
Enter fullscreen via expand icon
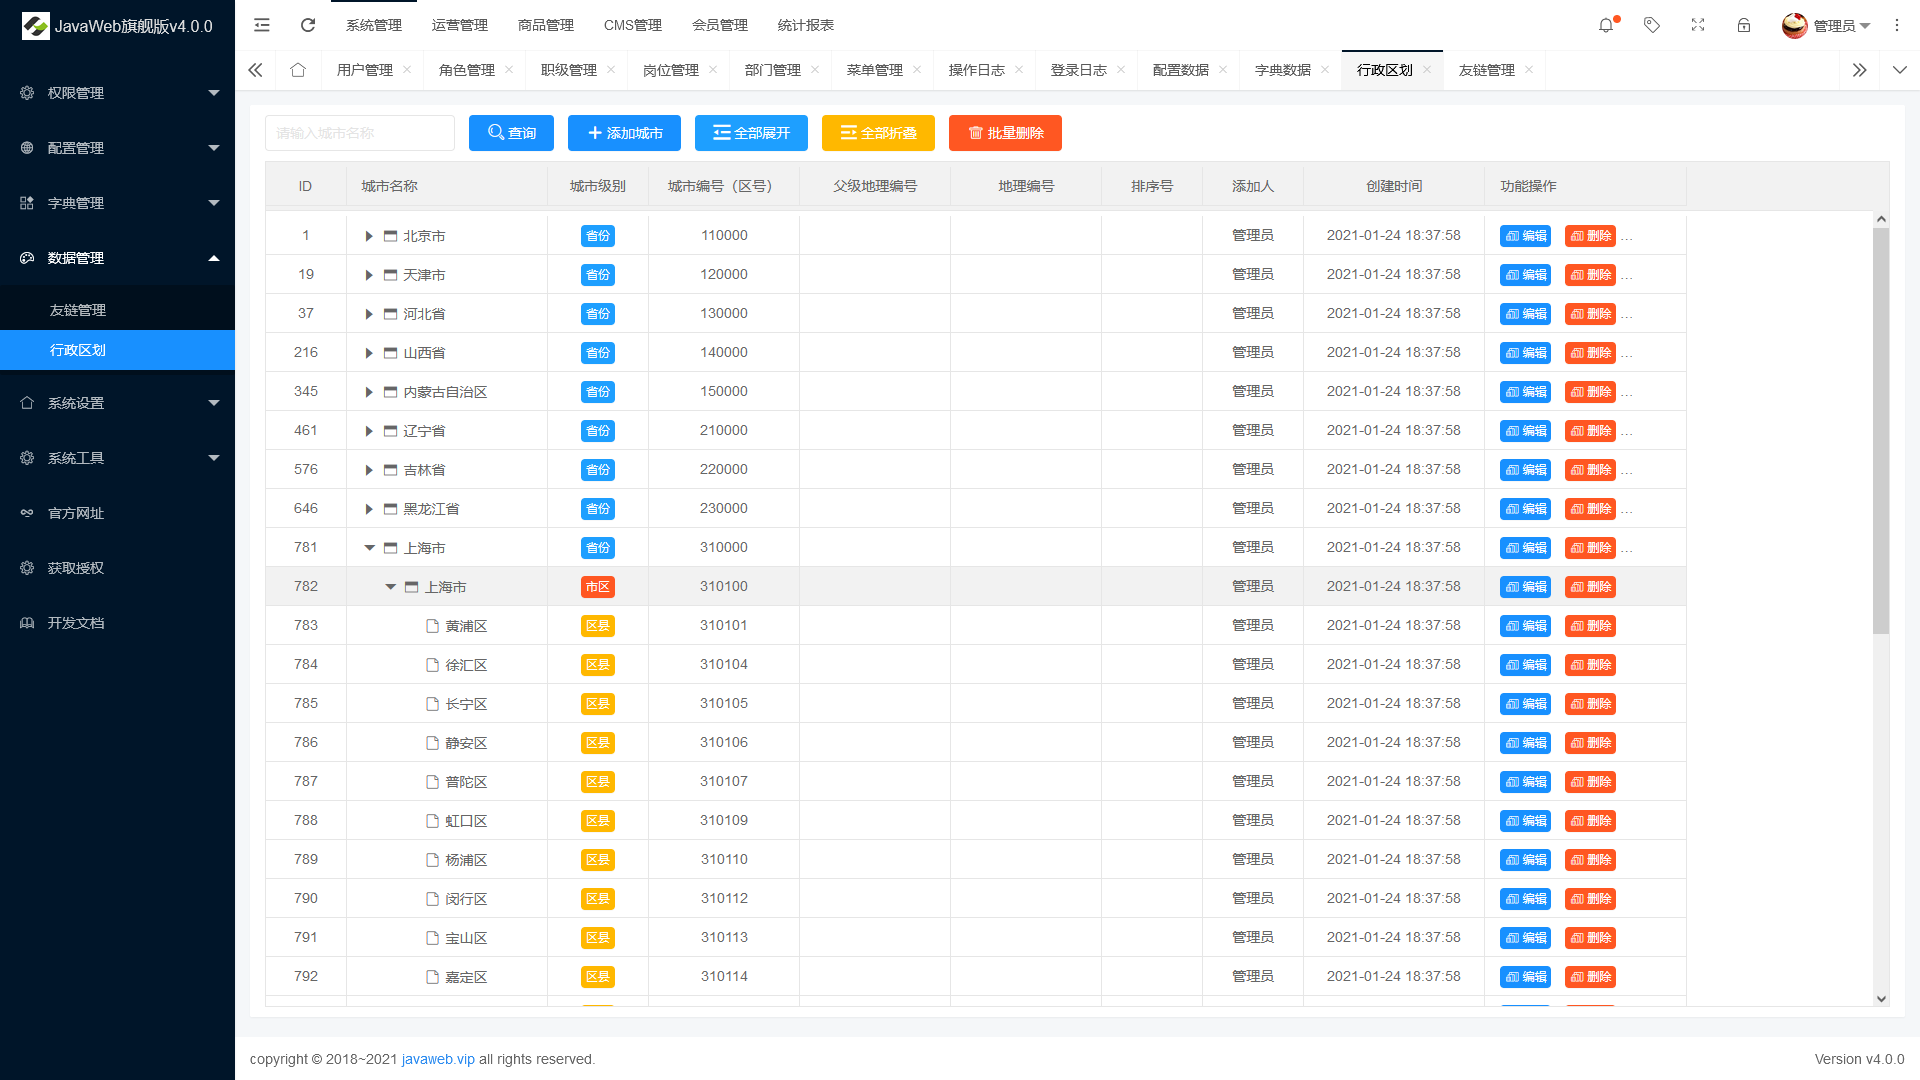[x=1698, y=25]
